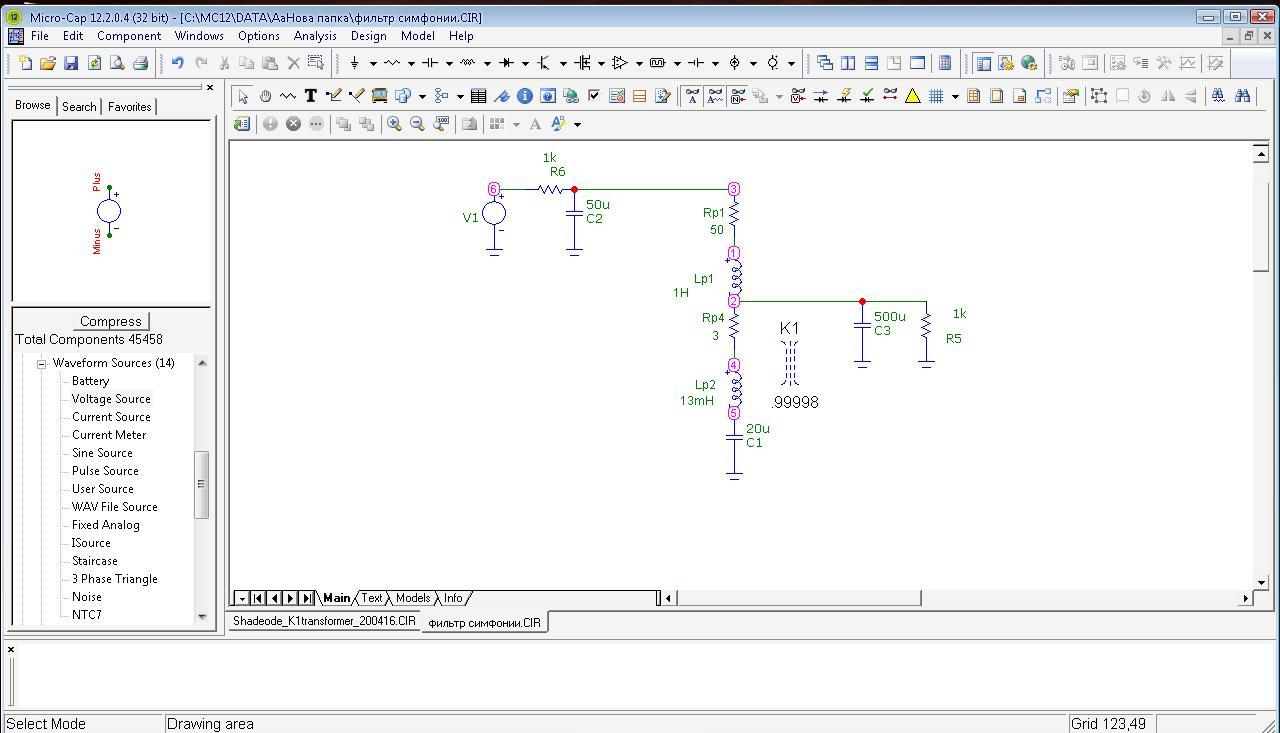This screenshot has height=733, width=1280.
Task: Toggle the component panel button
Action: pyautogui.click(x=983, y=63)
